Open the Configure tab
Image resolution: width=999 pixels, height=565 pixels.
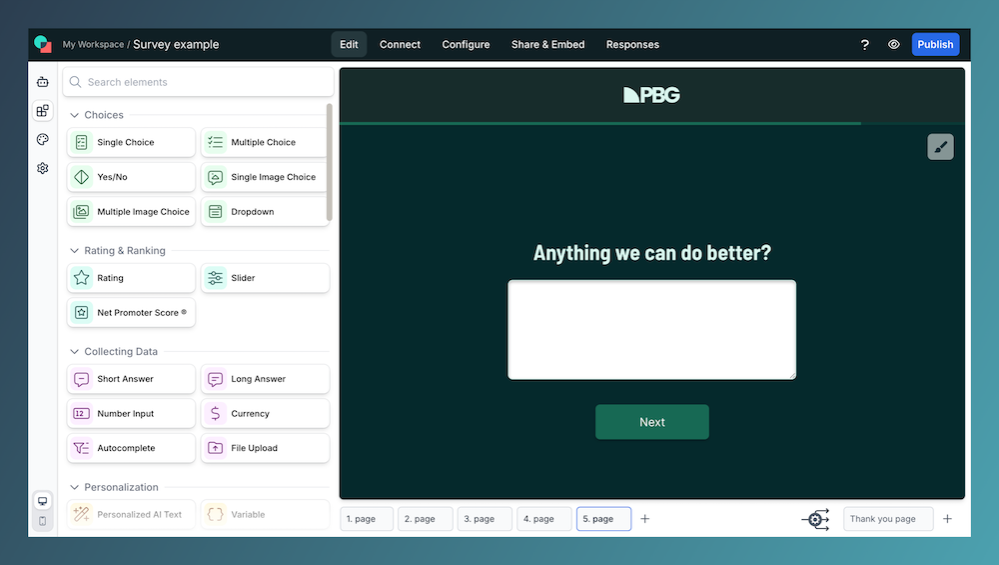pyautogui.click(x=466, y=45)
